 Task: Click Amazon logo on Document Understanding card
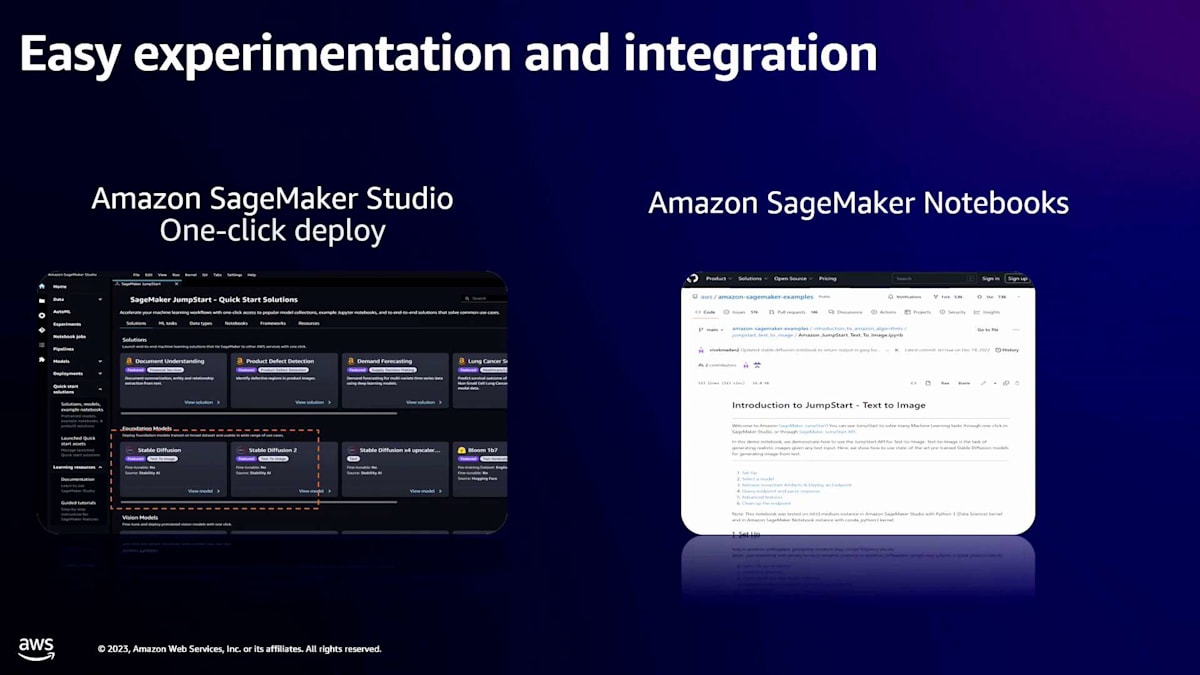pos(129,361)
